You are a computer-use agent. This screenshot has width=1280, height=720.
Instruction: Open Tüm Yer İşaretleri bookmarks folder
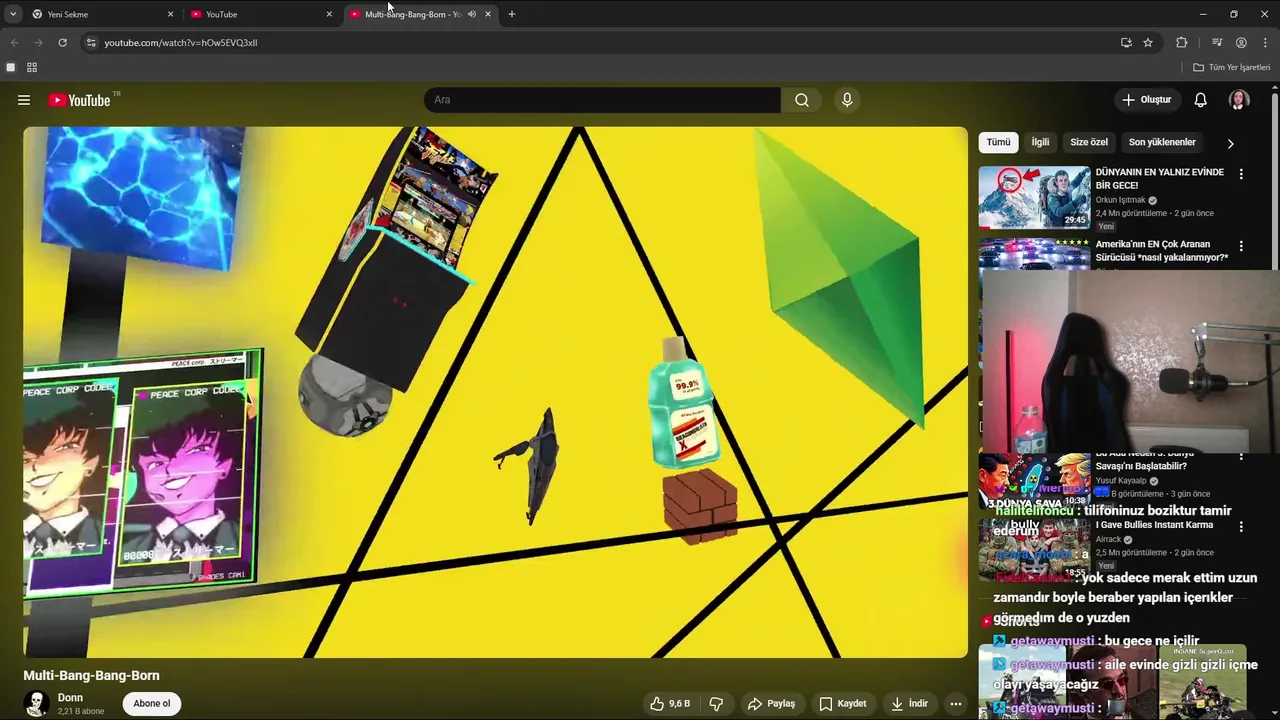click(x=1231, y=67)
